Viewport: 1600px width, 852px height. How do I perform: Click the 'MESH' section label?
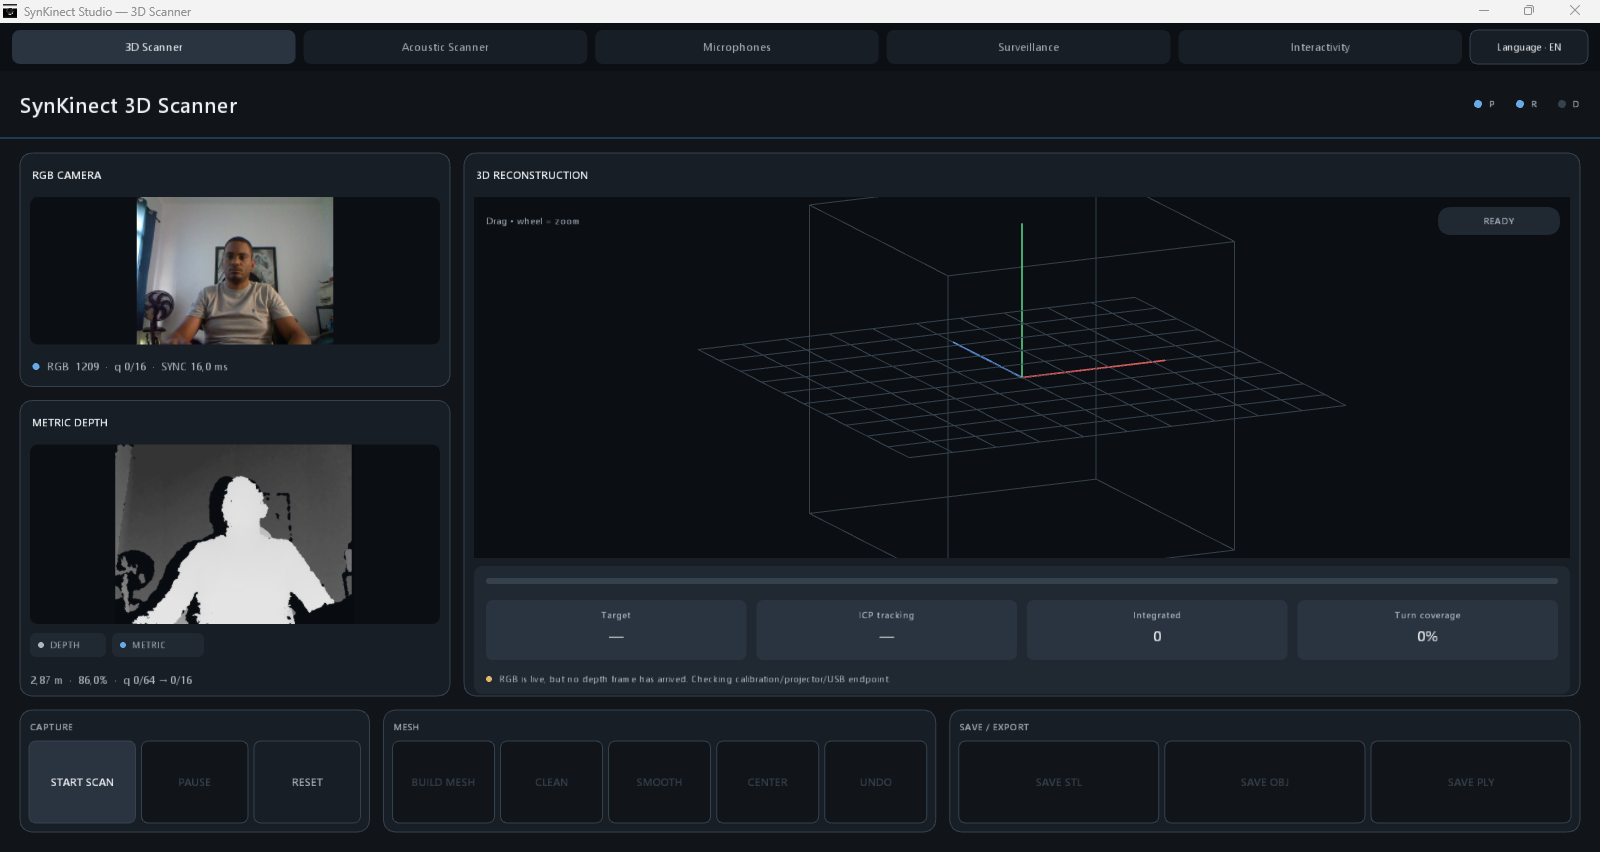tap(406, 727)
